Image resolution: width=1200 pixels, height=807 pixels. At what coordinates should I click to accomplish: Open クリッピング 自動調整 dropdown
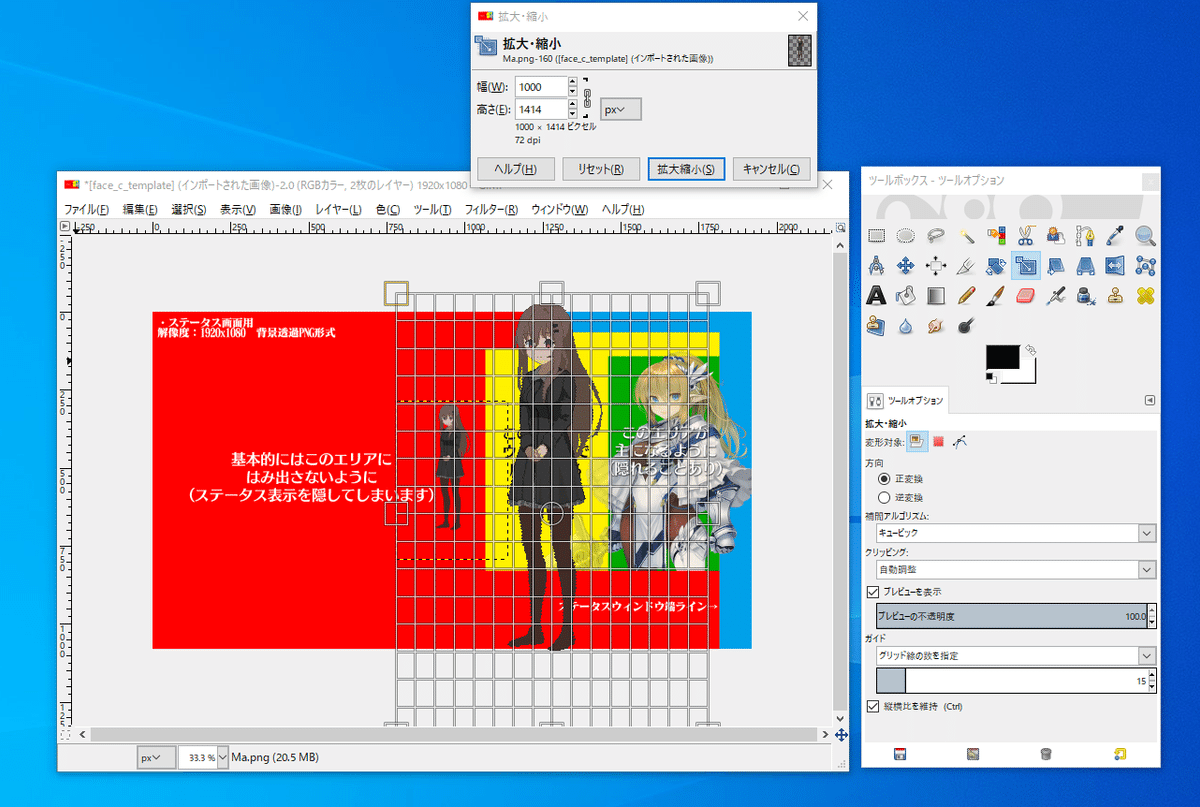(1016, 569)
